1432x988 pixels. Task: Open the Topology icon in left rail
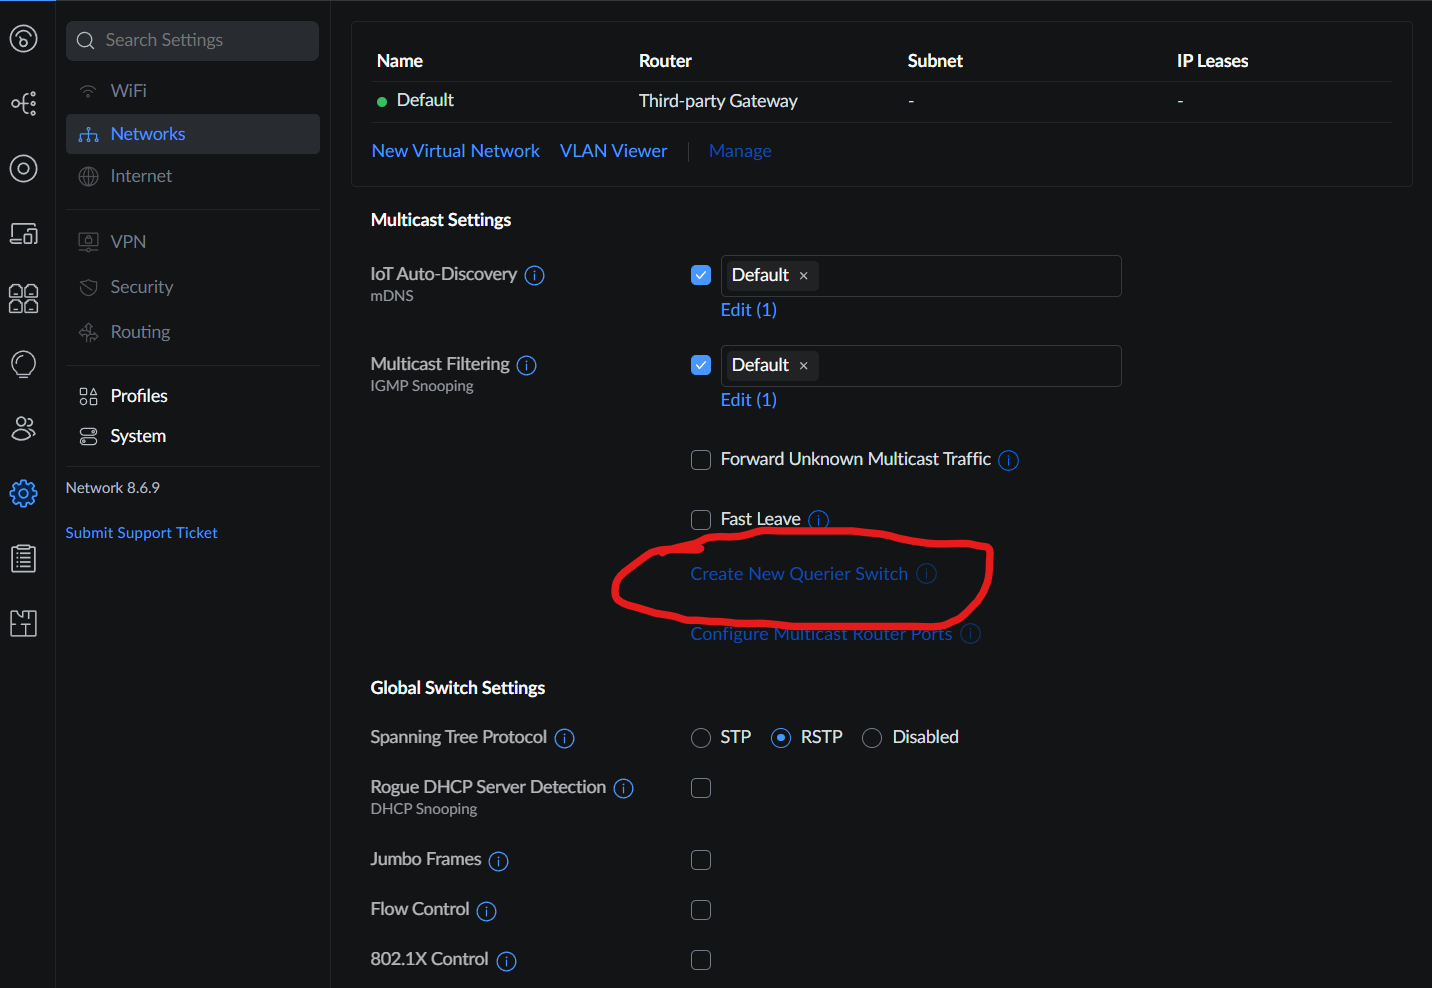(x=24, y=103)
